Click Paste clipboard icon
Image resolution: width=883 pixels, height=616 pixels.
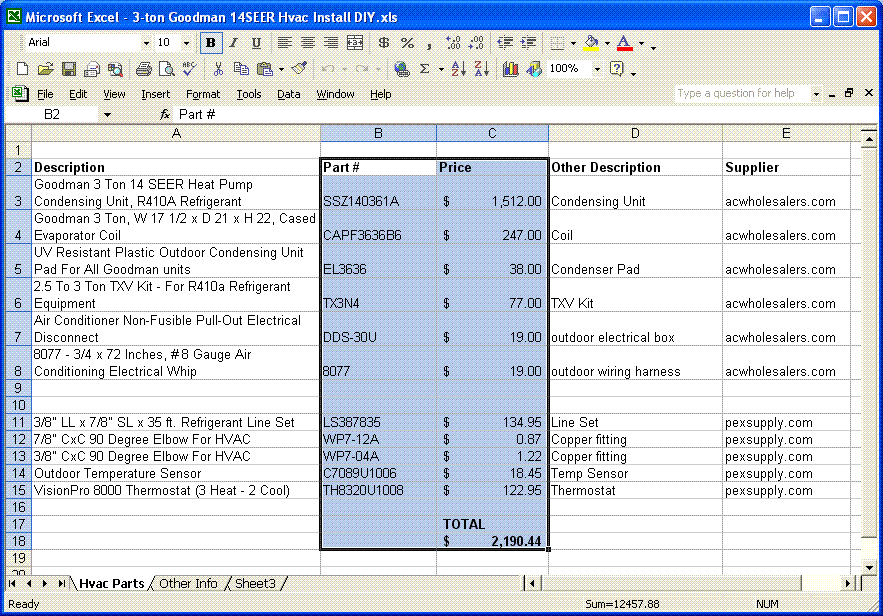pyautogui.click(x=264, y=69)
